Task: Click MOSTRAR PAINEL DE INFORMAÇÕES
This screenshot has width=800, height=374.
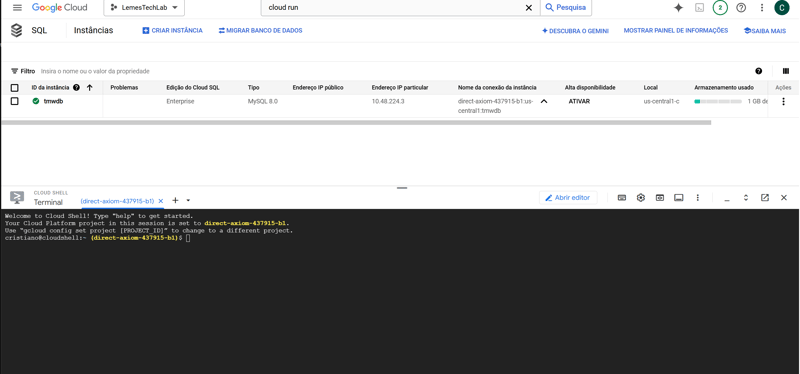Action: click(676, 31)
